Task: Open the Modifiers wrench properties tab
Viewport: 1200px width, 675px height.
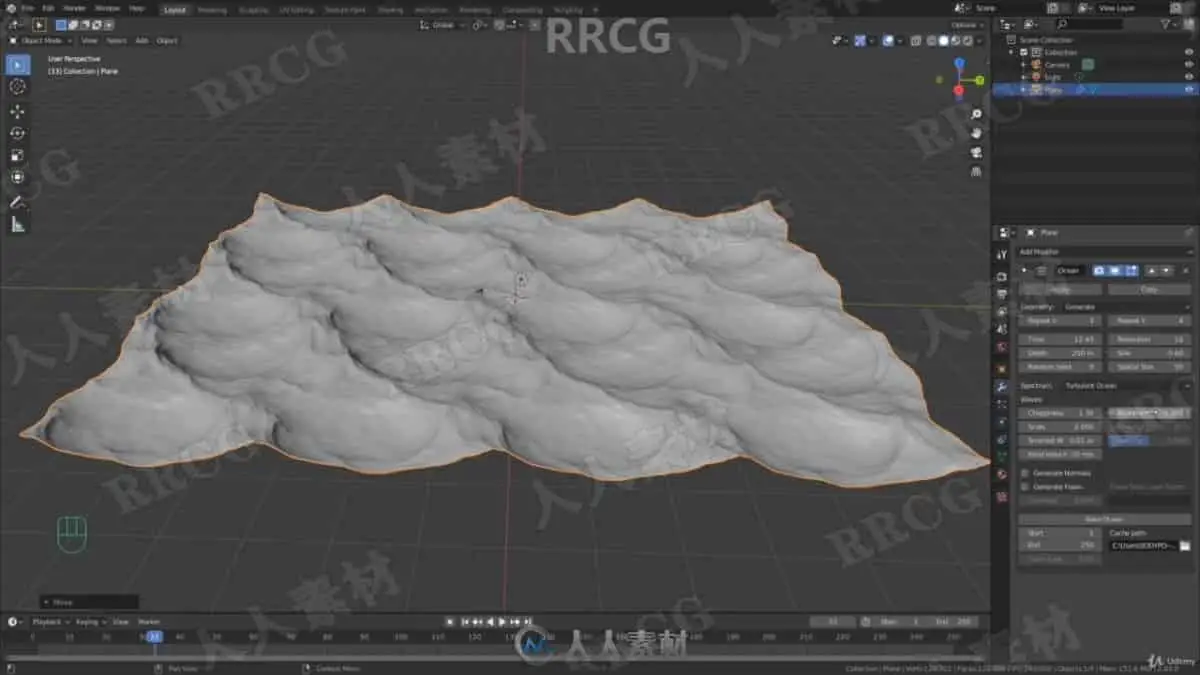Action: click(x=1001, y=386)
